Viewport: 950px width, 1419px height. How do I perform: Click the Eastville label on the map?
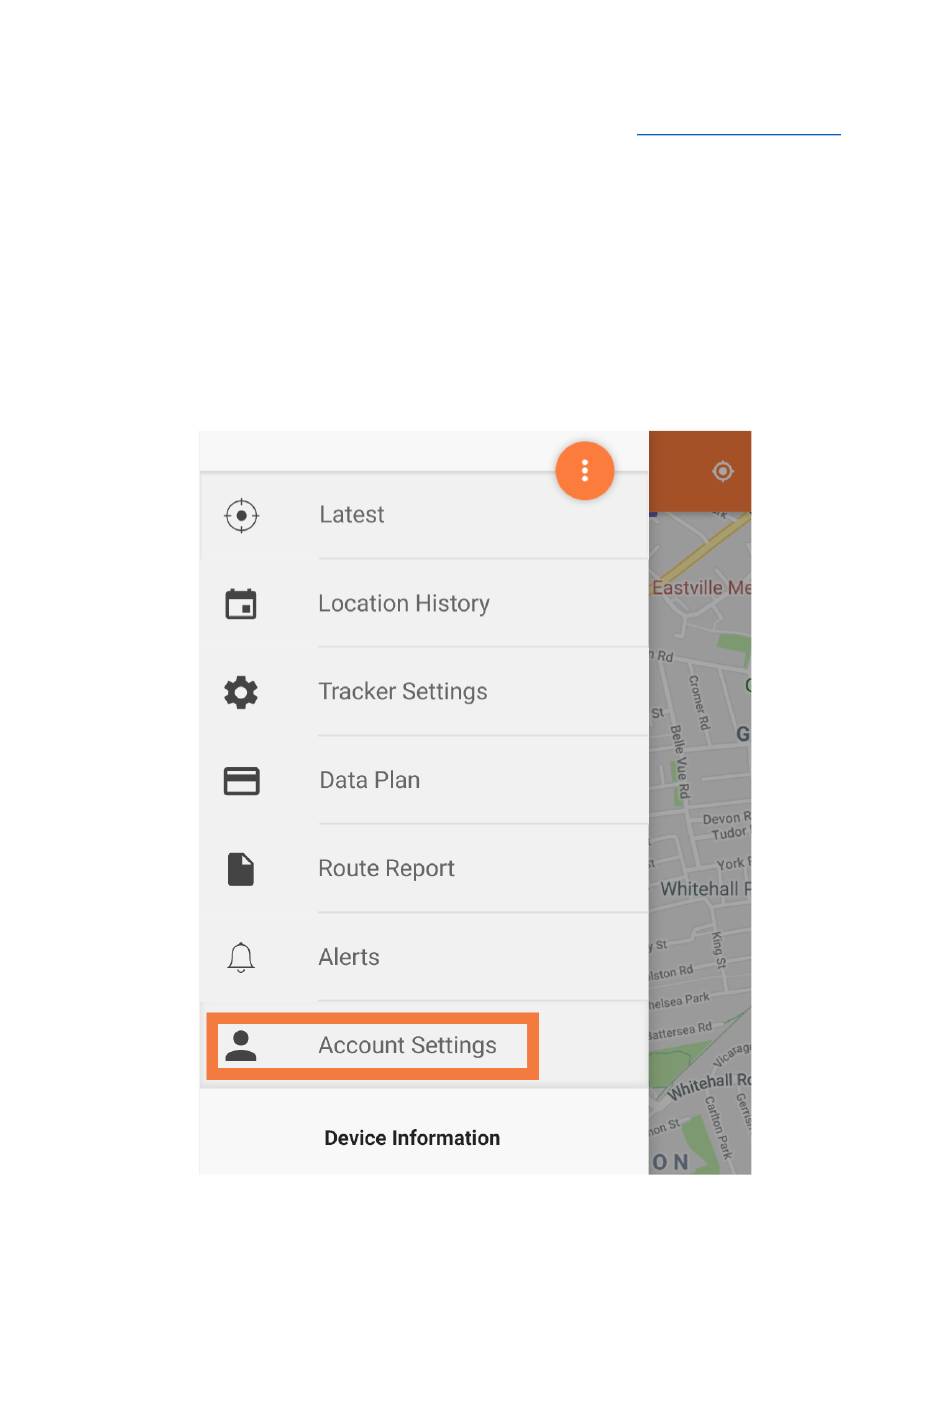[701, 587]
